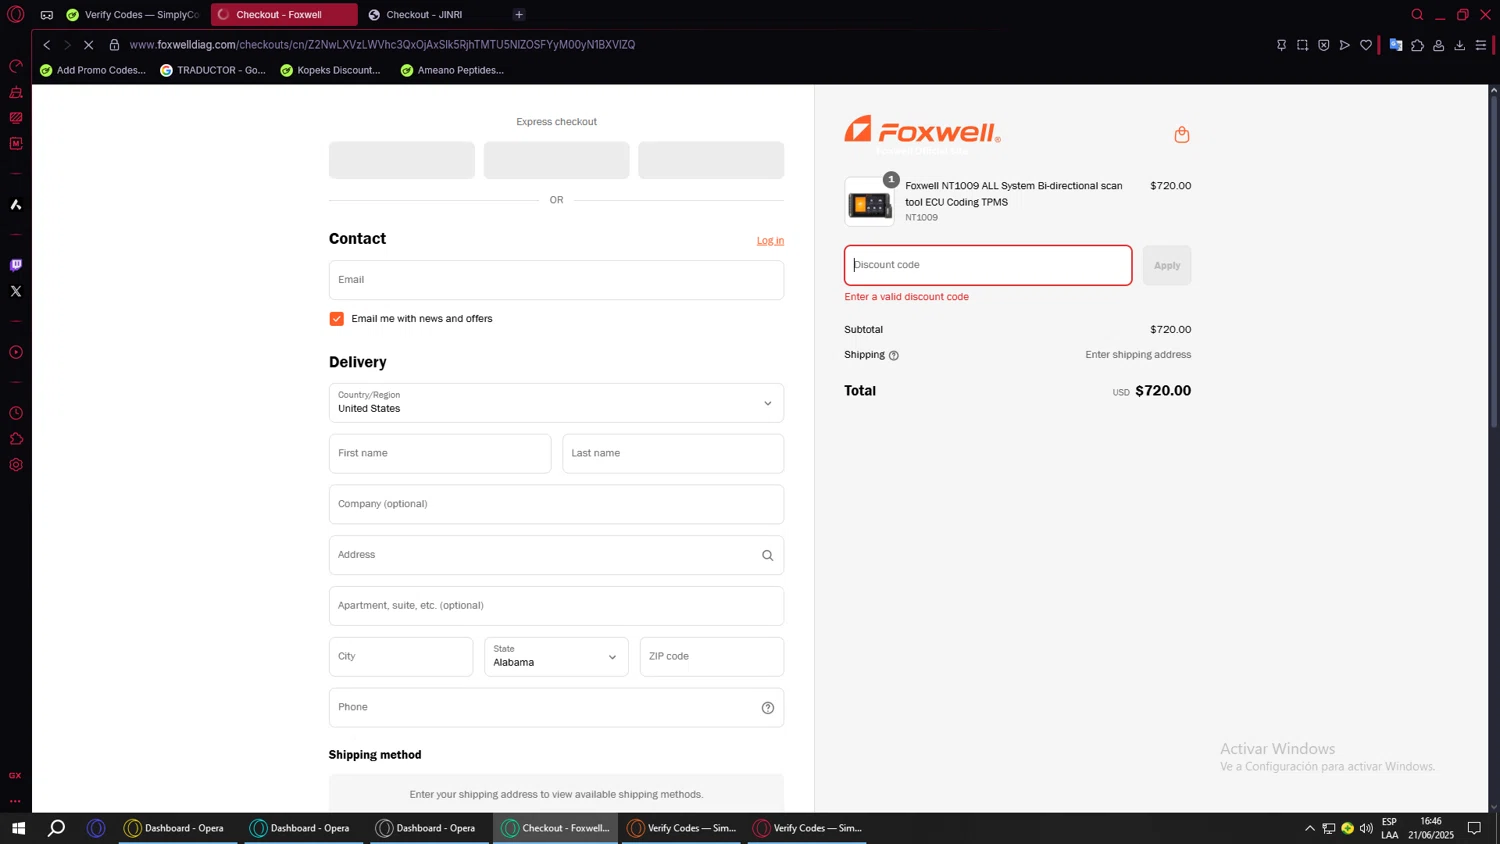Open profile account icon
The image size is (1500, 844).
(1438, 45)
